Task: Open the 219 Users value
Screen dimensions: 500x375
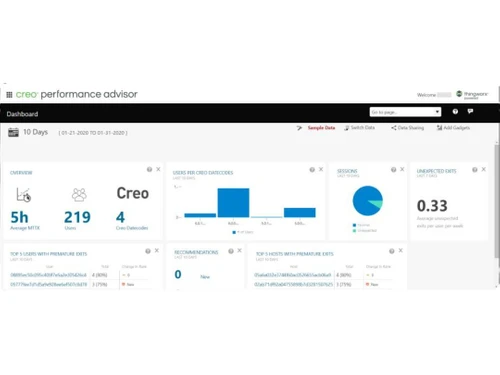Action: (x=77, y=217)
